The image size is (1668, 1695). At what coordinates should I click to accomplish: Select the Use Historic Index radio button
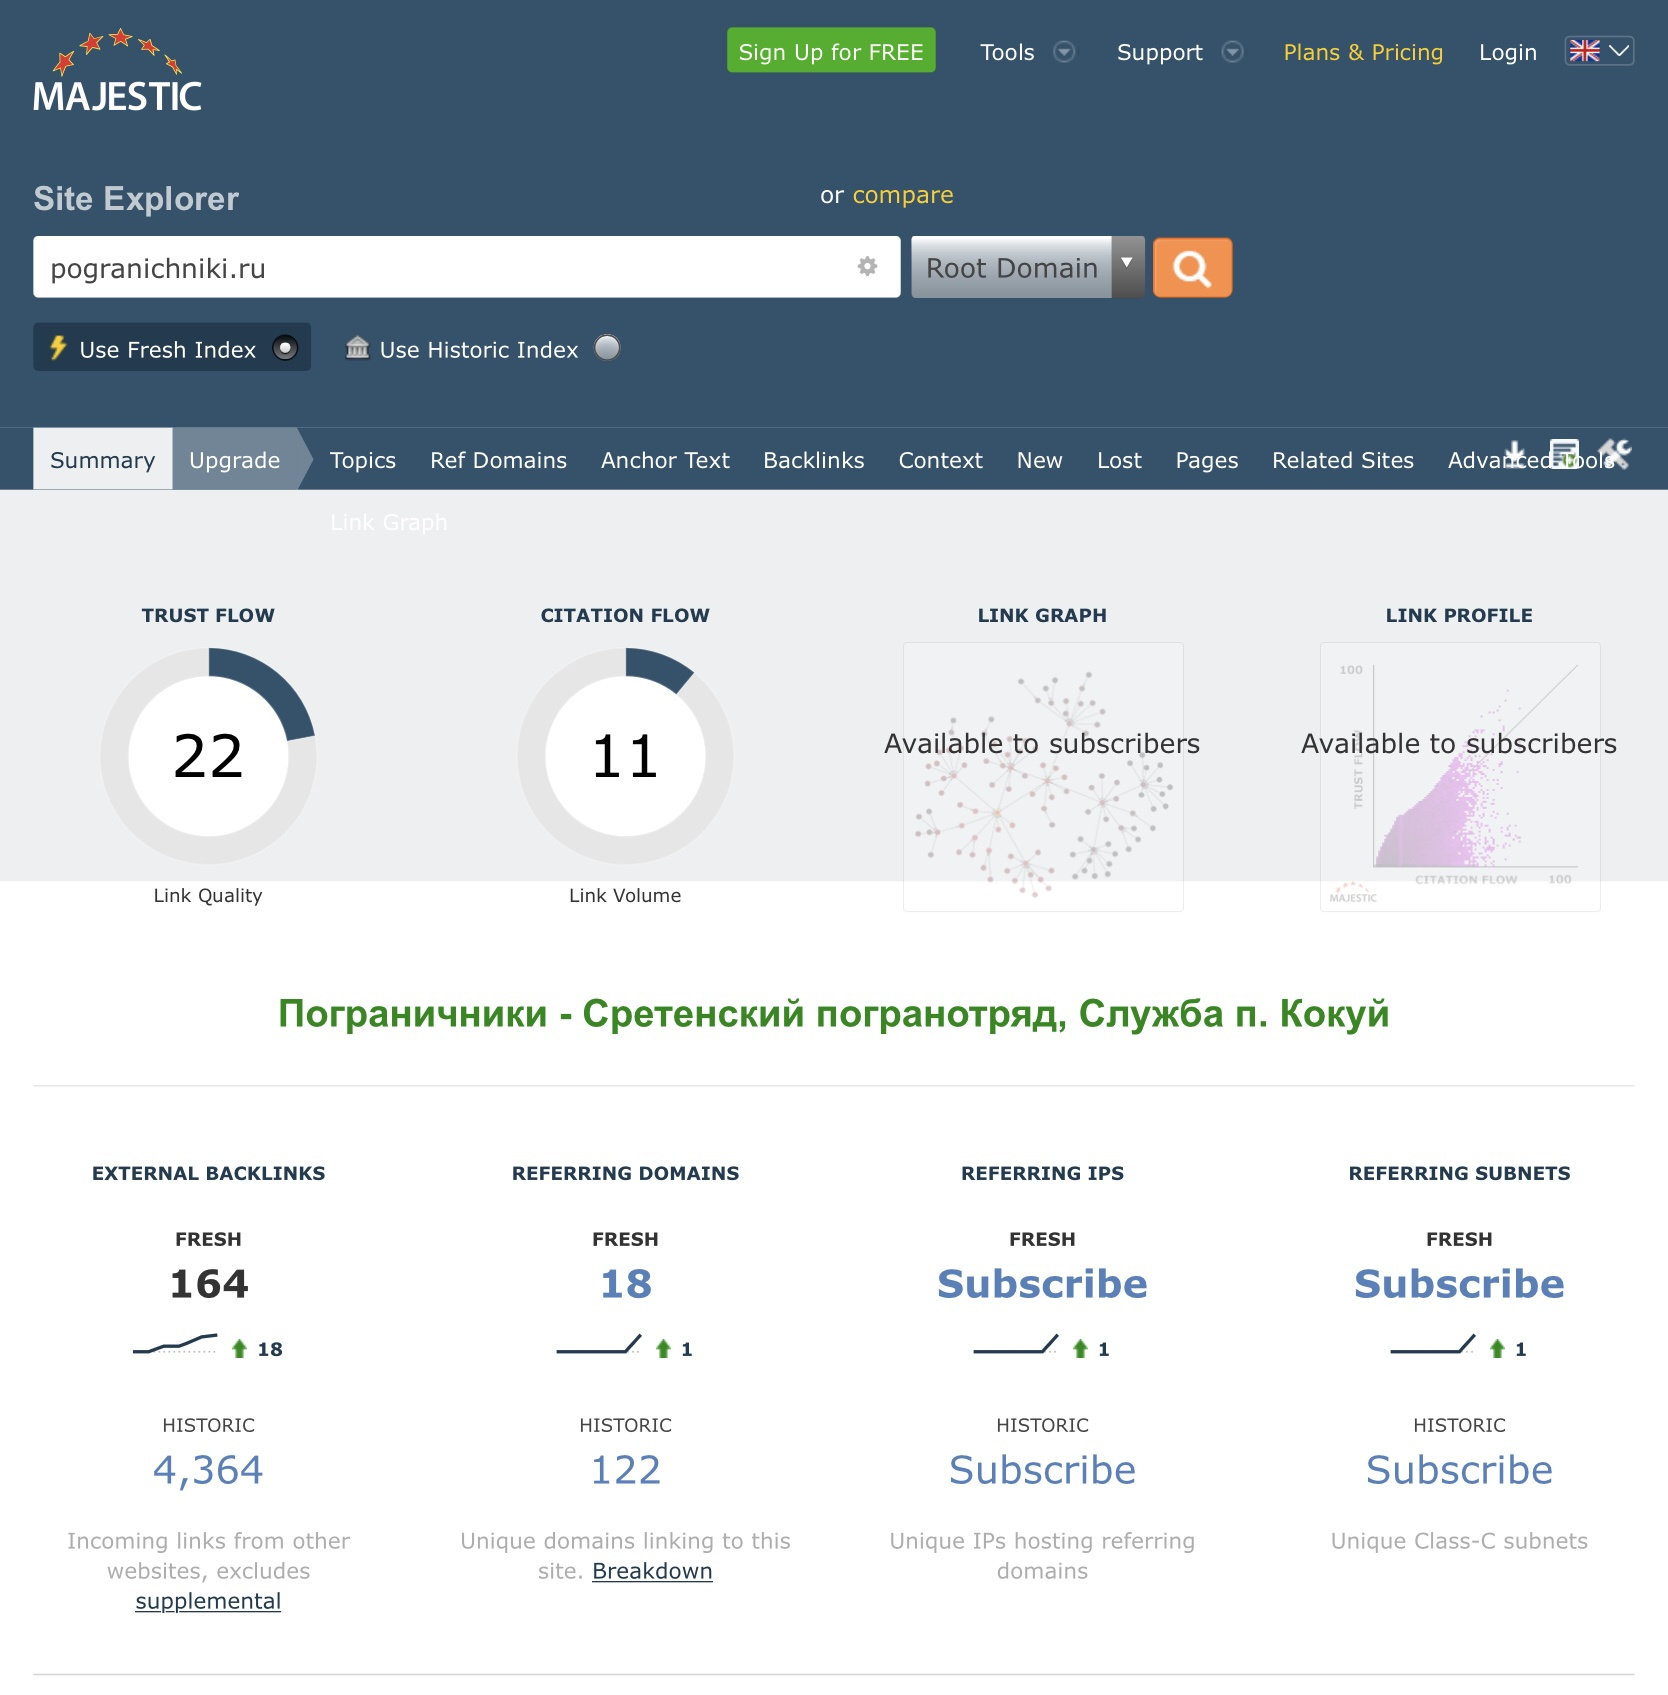pyautogui.click(x=607, y=348)
